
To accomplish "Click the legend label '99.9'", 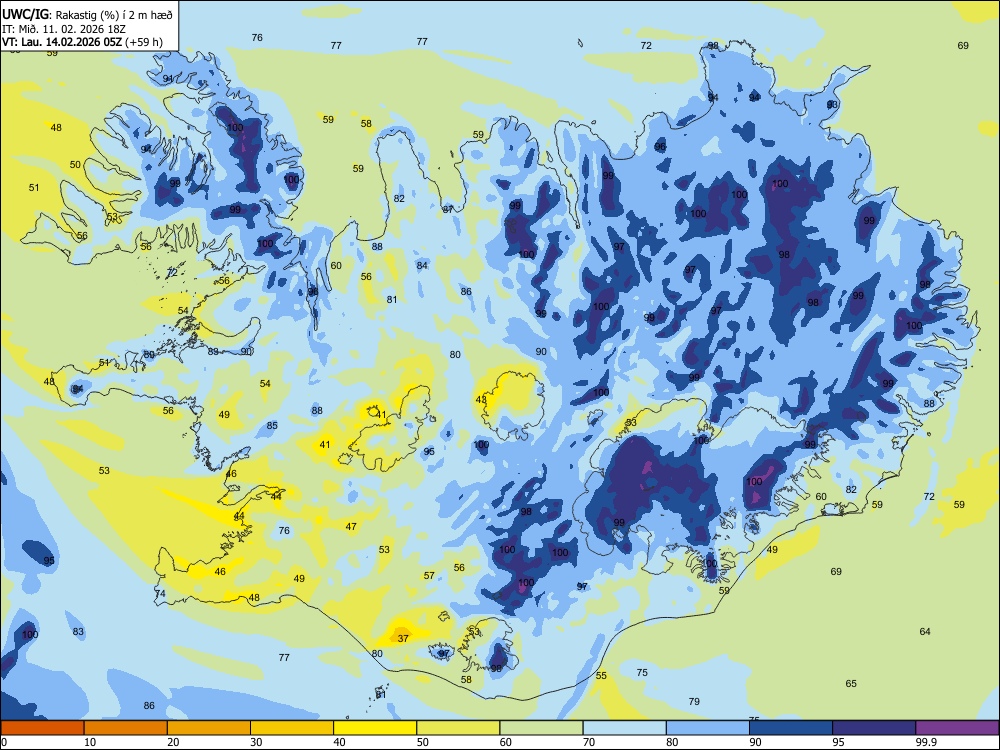I will [926, 742].
